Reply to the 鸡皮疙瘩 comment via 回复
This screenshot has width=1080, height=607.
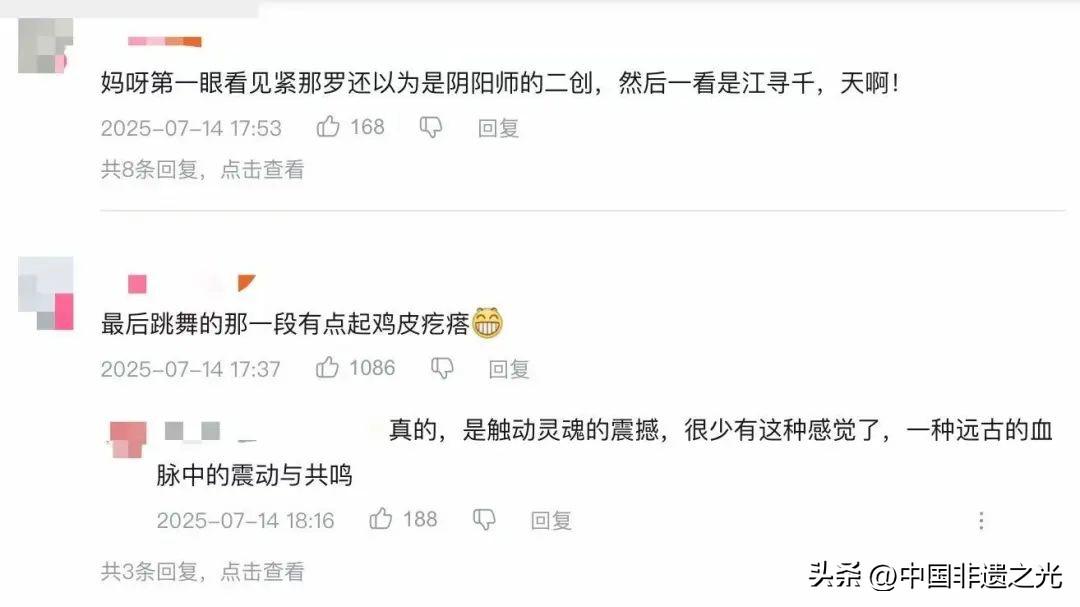tap(509, 369)
